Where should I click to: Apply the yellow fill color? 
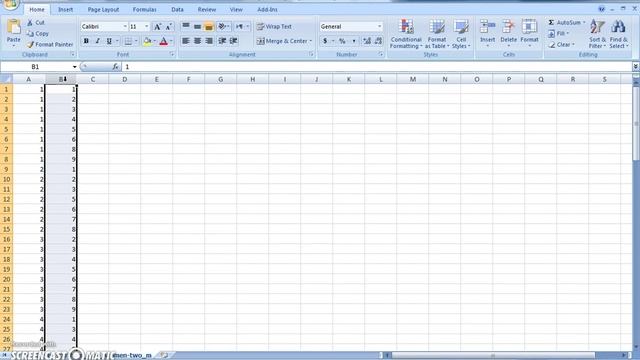(147, 41)
